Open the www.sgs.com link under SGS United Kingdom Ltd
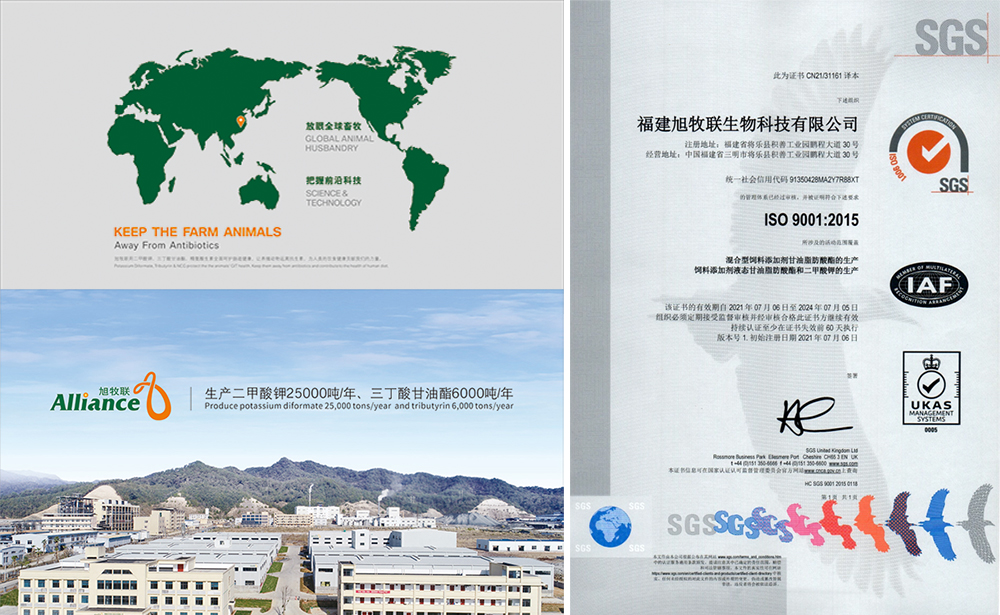This screenshot has height=615, width=1000. [843, 463]
